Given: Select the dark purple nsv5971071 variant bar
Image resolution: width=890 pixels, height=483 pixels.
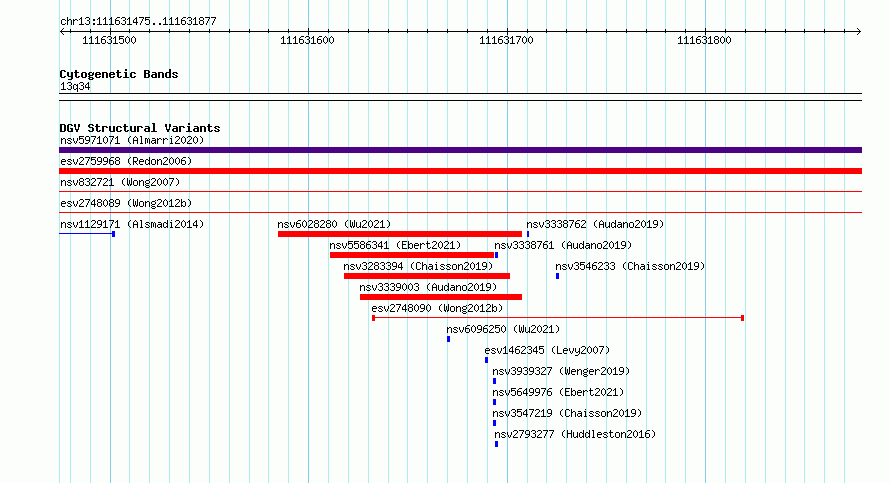Looking at the screenshot, I should coord(460,150).
